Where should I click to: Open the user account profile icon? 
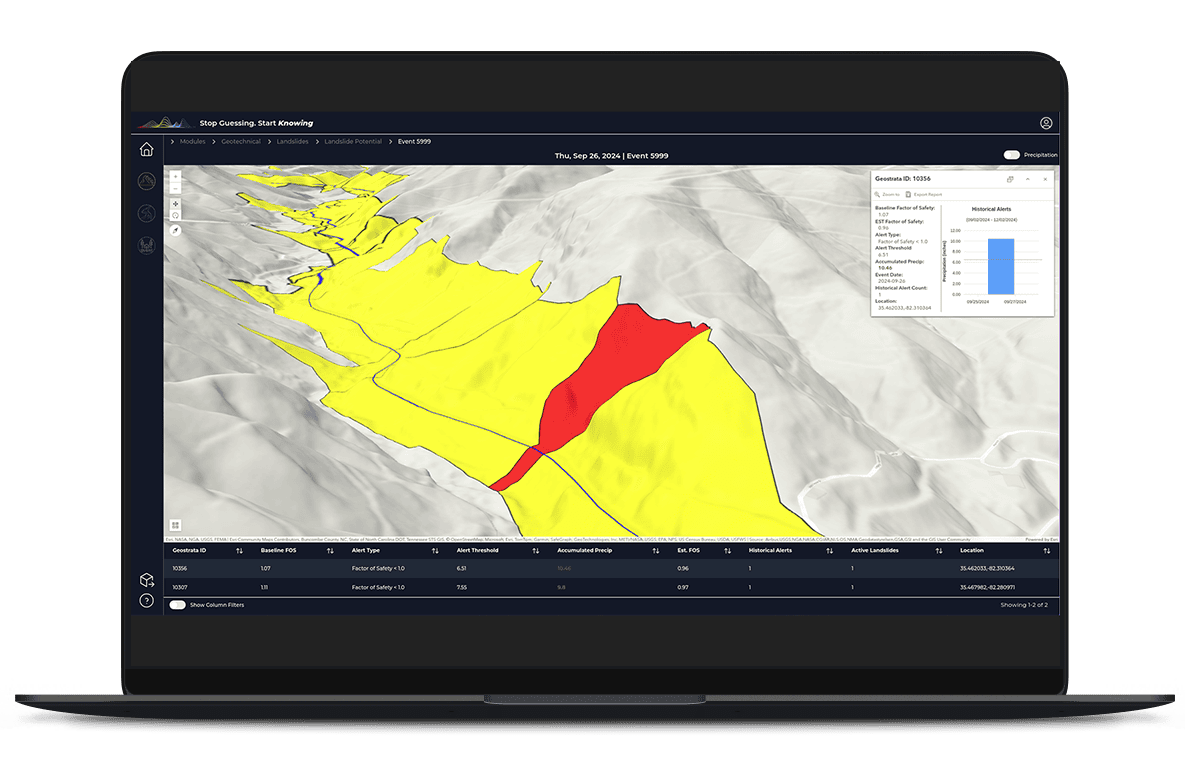click(1046, 123)
